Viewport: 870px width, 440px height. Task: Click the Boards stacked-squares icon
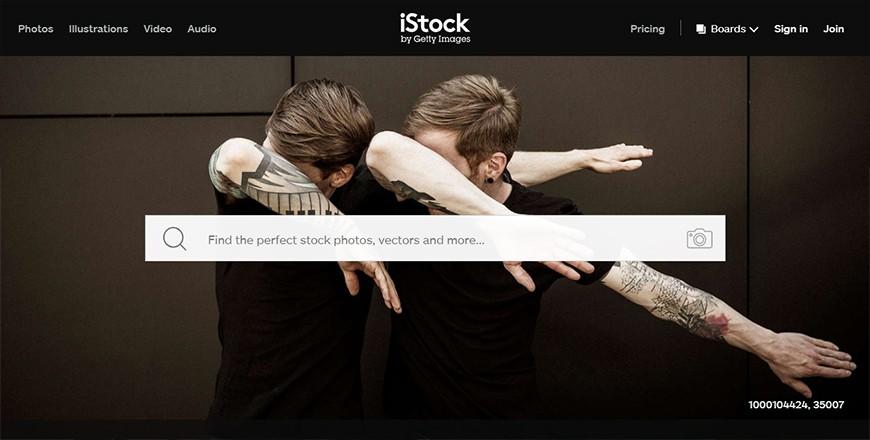[701, 29]
